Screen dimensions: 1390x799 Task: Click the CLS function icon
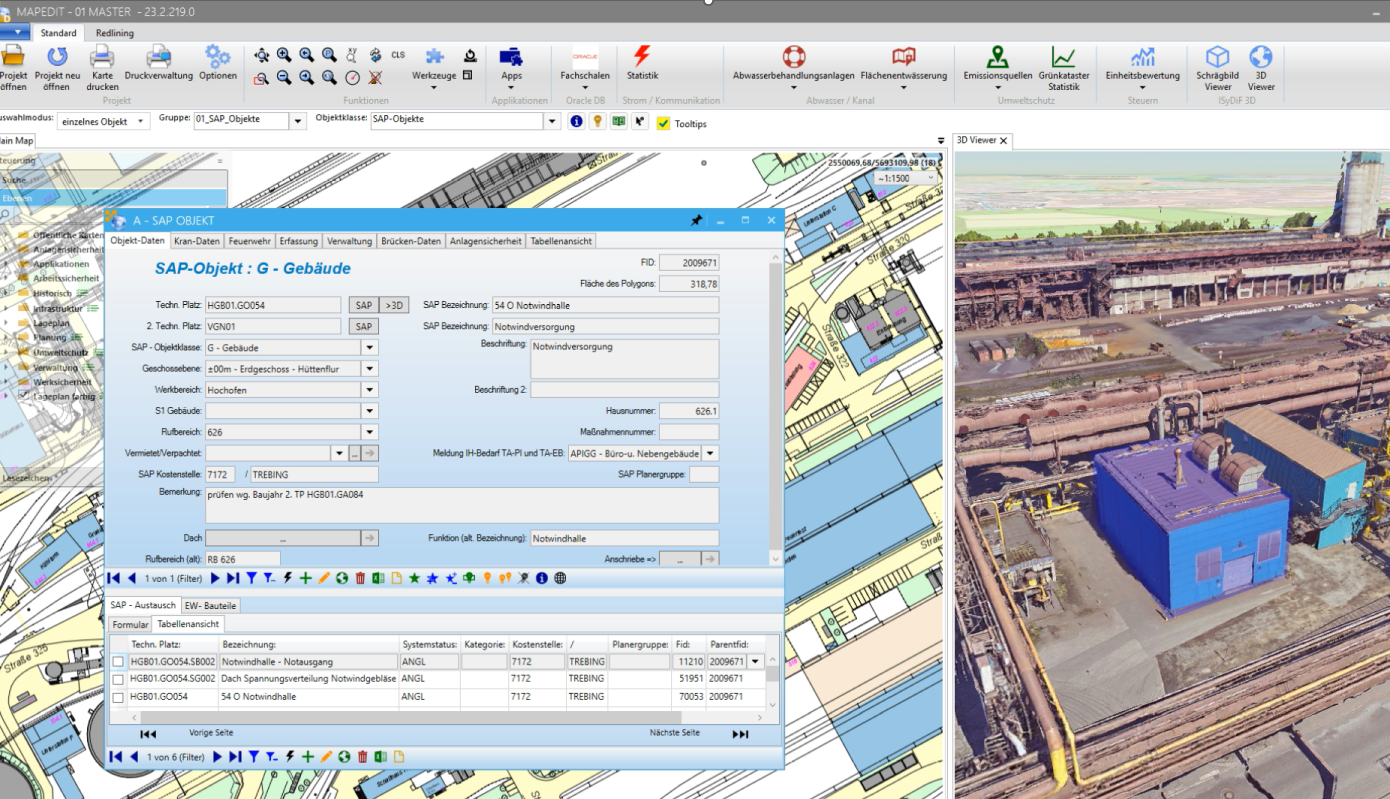pyautogui.click(x=398, y=55)
